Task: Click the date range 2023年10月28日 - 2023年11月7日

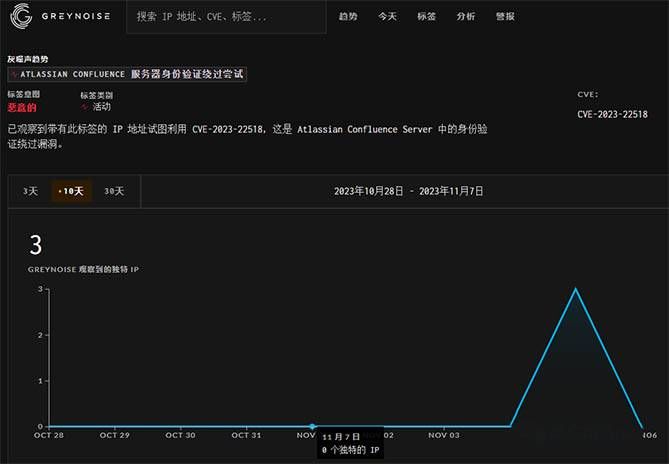Action: pyautogui.click(x=408, y=191)
